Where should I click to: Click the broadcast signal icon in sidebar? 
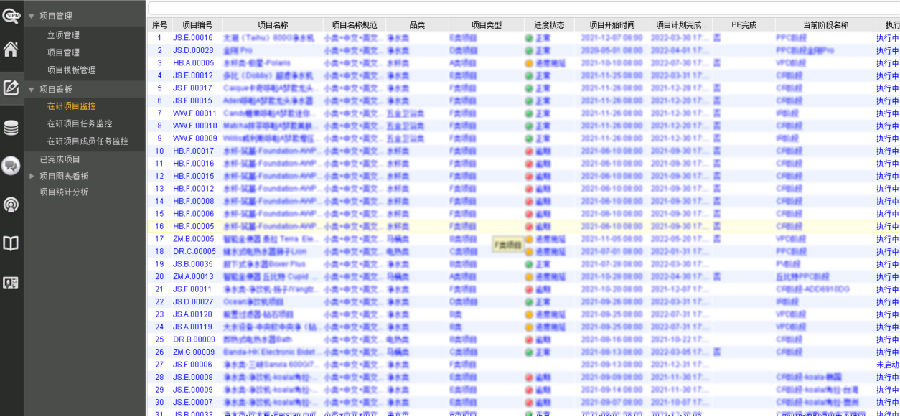[x=11, y=204]
